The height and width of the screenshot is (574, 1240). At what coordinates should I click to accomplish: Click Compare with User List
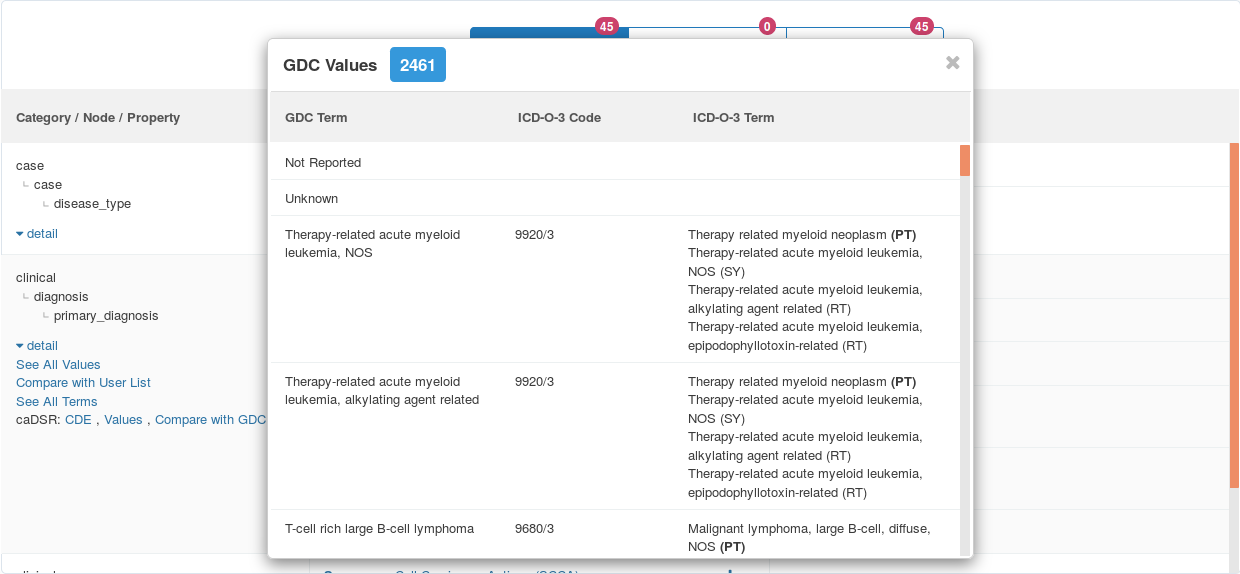(83, 383)
